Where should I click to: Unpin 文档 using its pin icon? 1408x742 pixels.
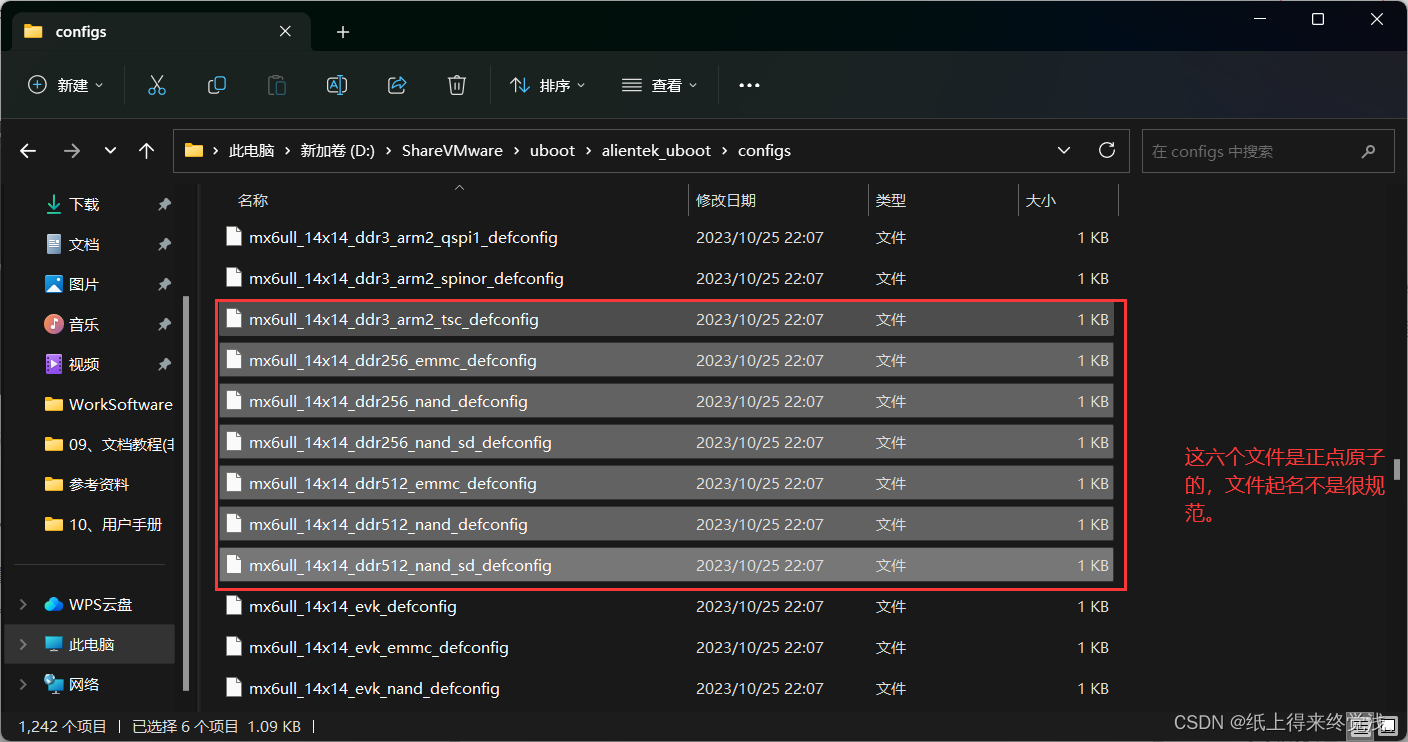(x=164, y=244)
